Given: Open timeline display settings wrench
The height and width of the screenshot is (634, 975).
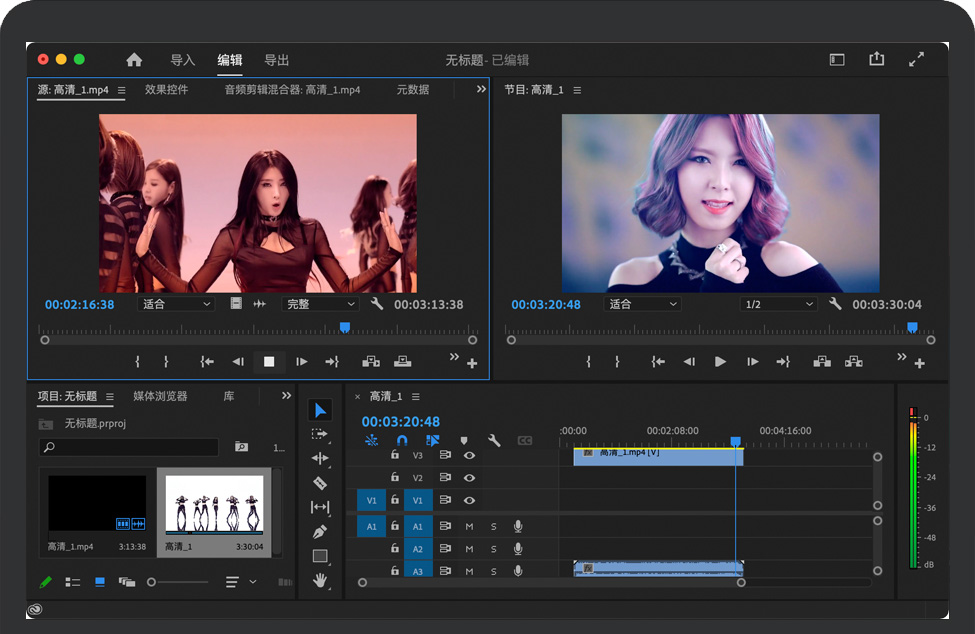Looking at the screenshot, I should point(494,440).
